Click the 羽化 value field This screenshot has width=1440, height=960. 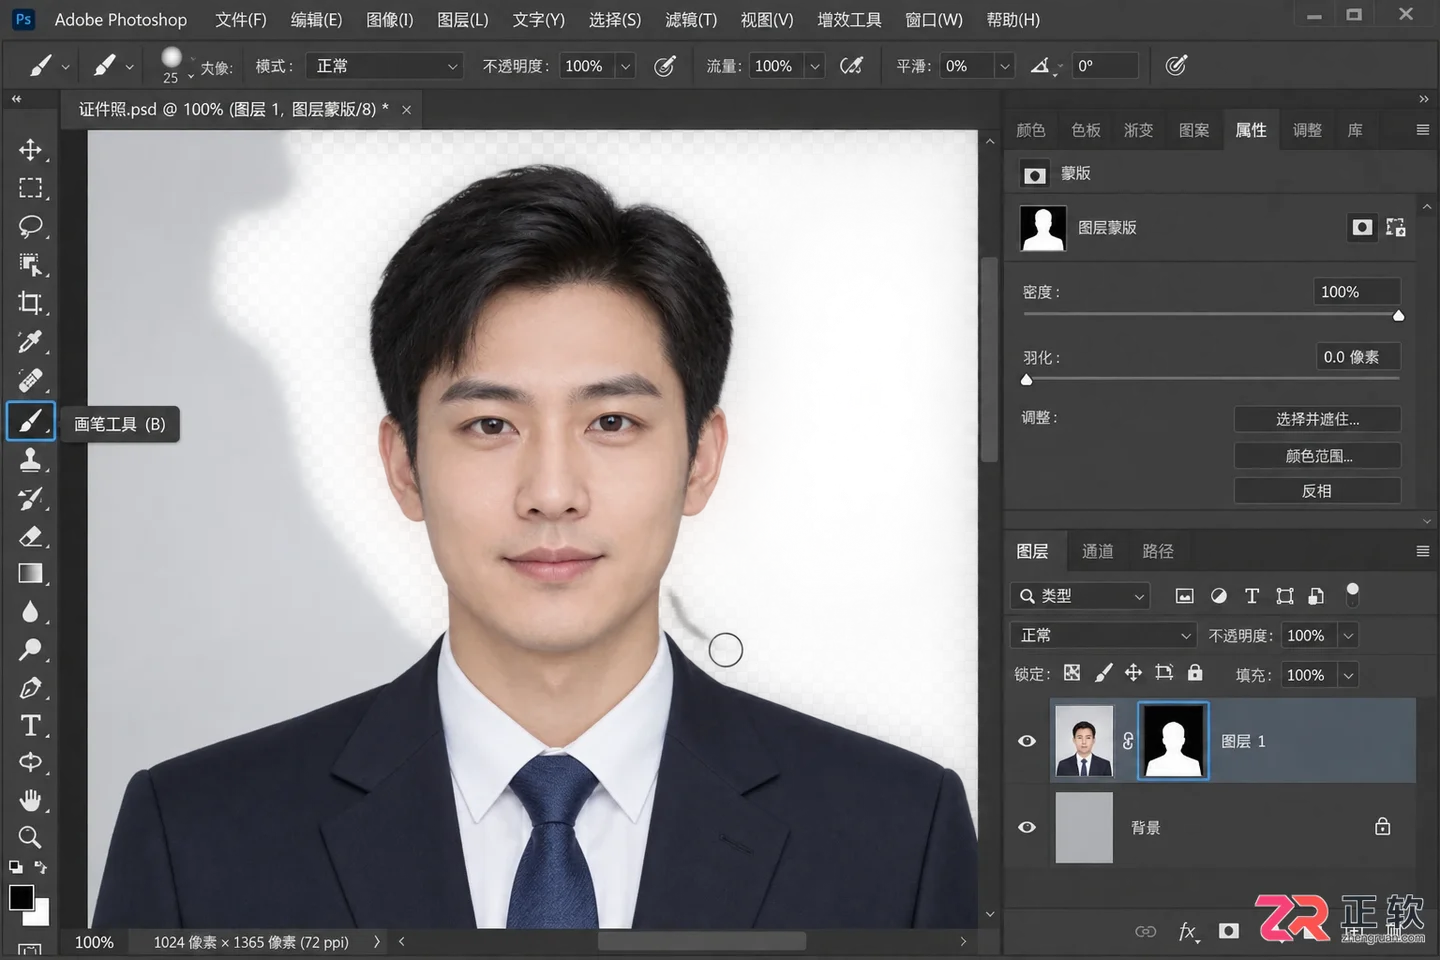(1357, 357)
